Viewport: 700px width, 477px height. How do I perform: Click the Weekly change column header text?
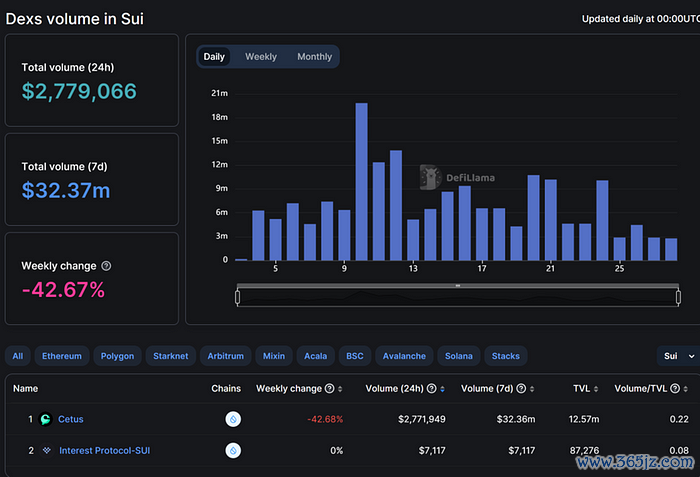click(x=289, y=389)
